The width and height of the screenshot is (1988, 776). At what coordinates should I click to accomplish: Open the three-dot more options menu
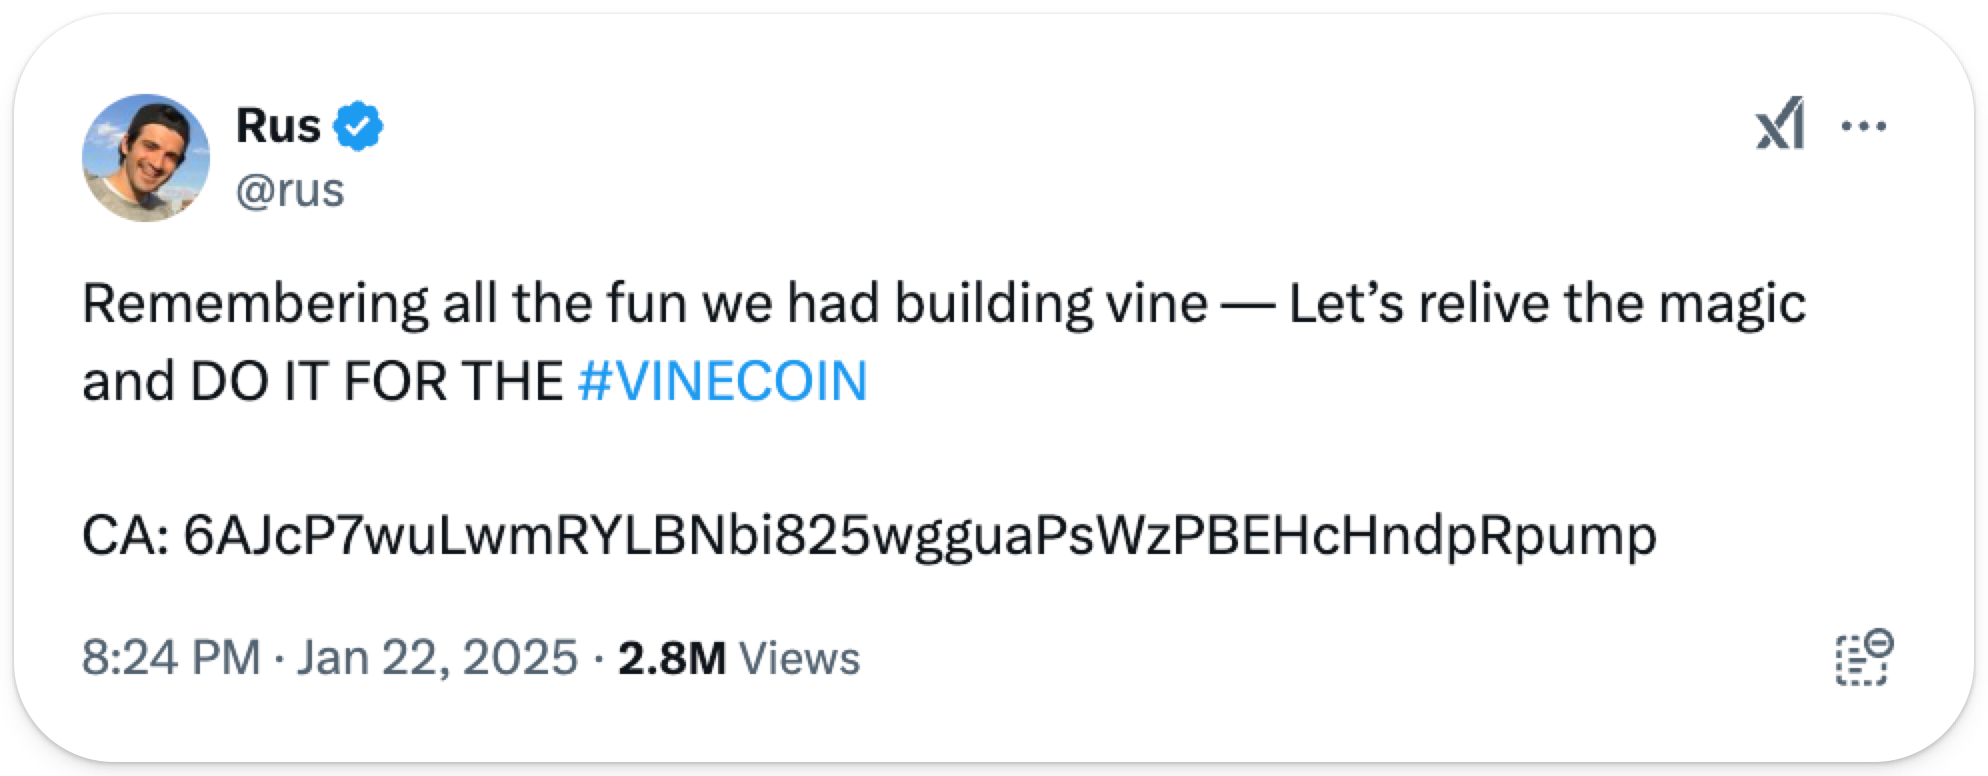click(x=1862, y=127)
